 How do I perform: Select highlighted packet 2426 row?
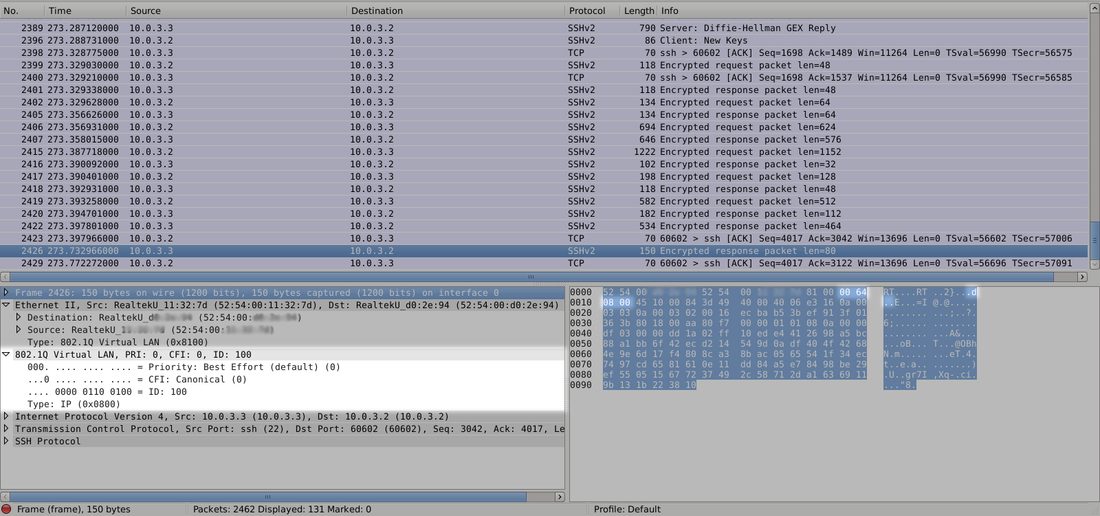coord(544,251)
